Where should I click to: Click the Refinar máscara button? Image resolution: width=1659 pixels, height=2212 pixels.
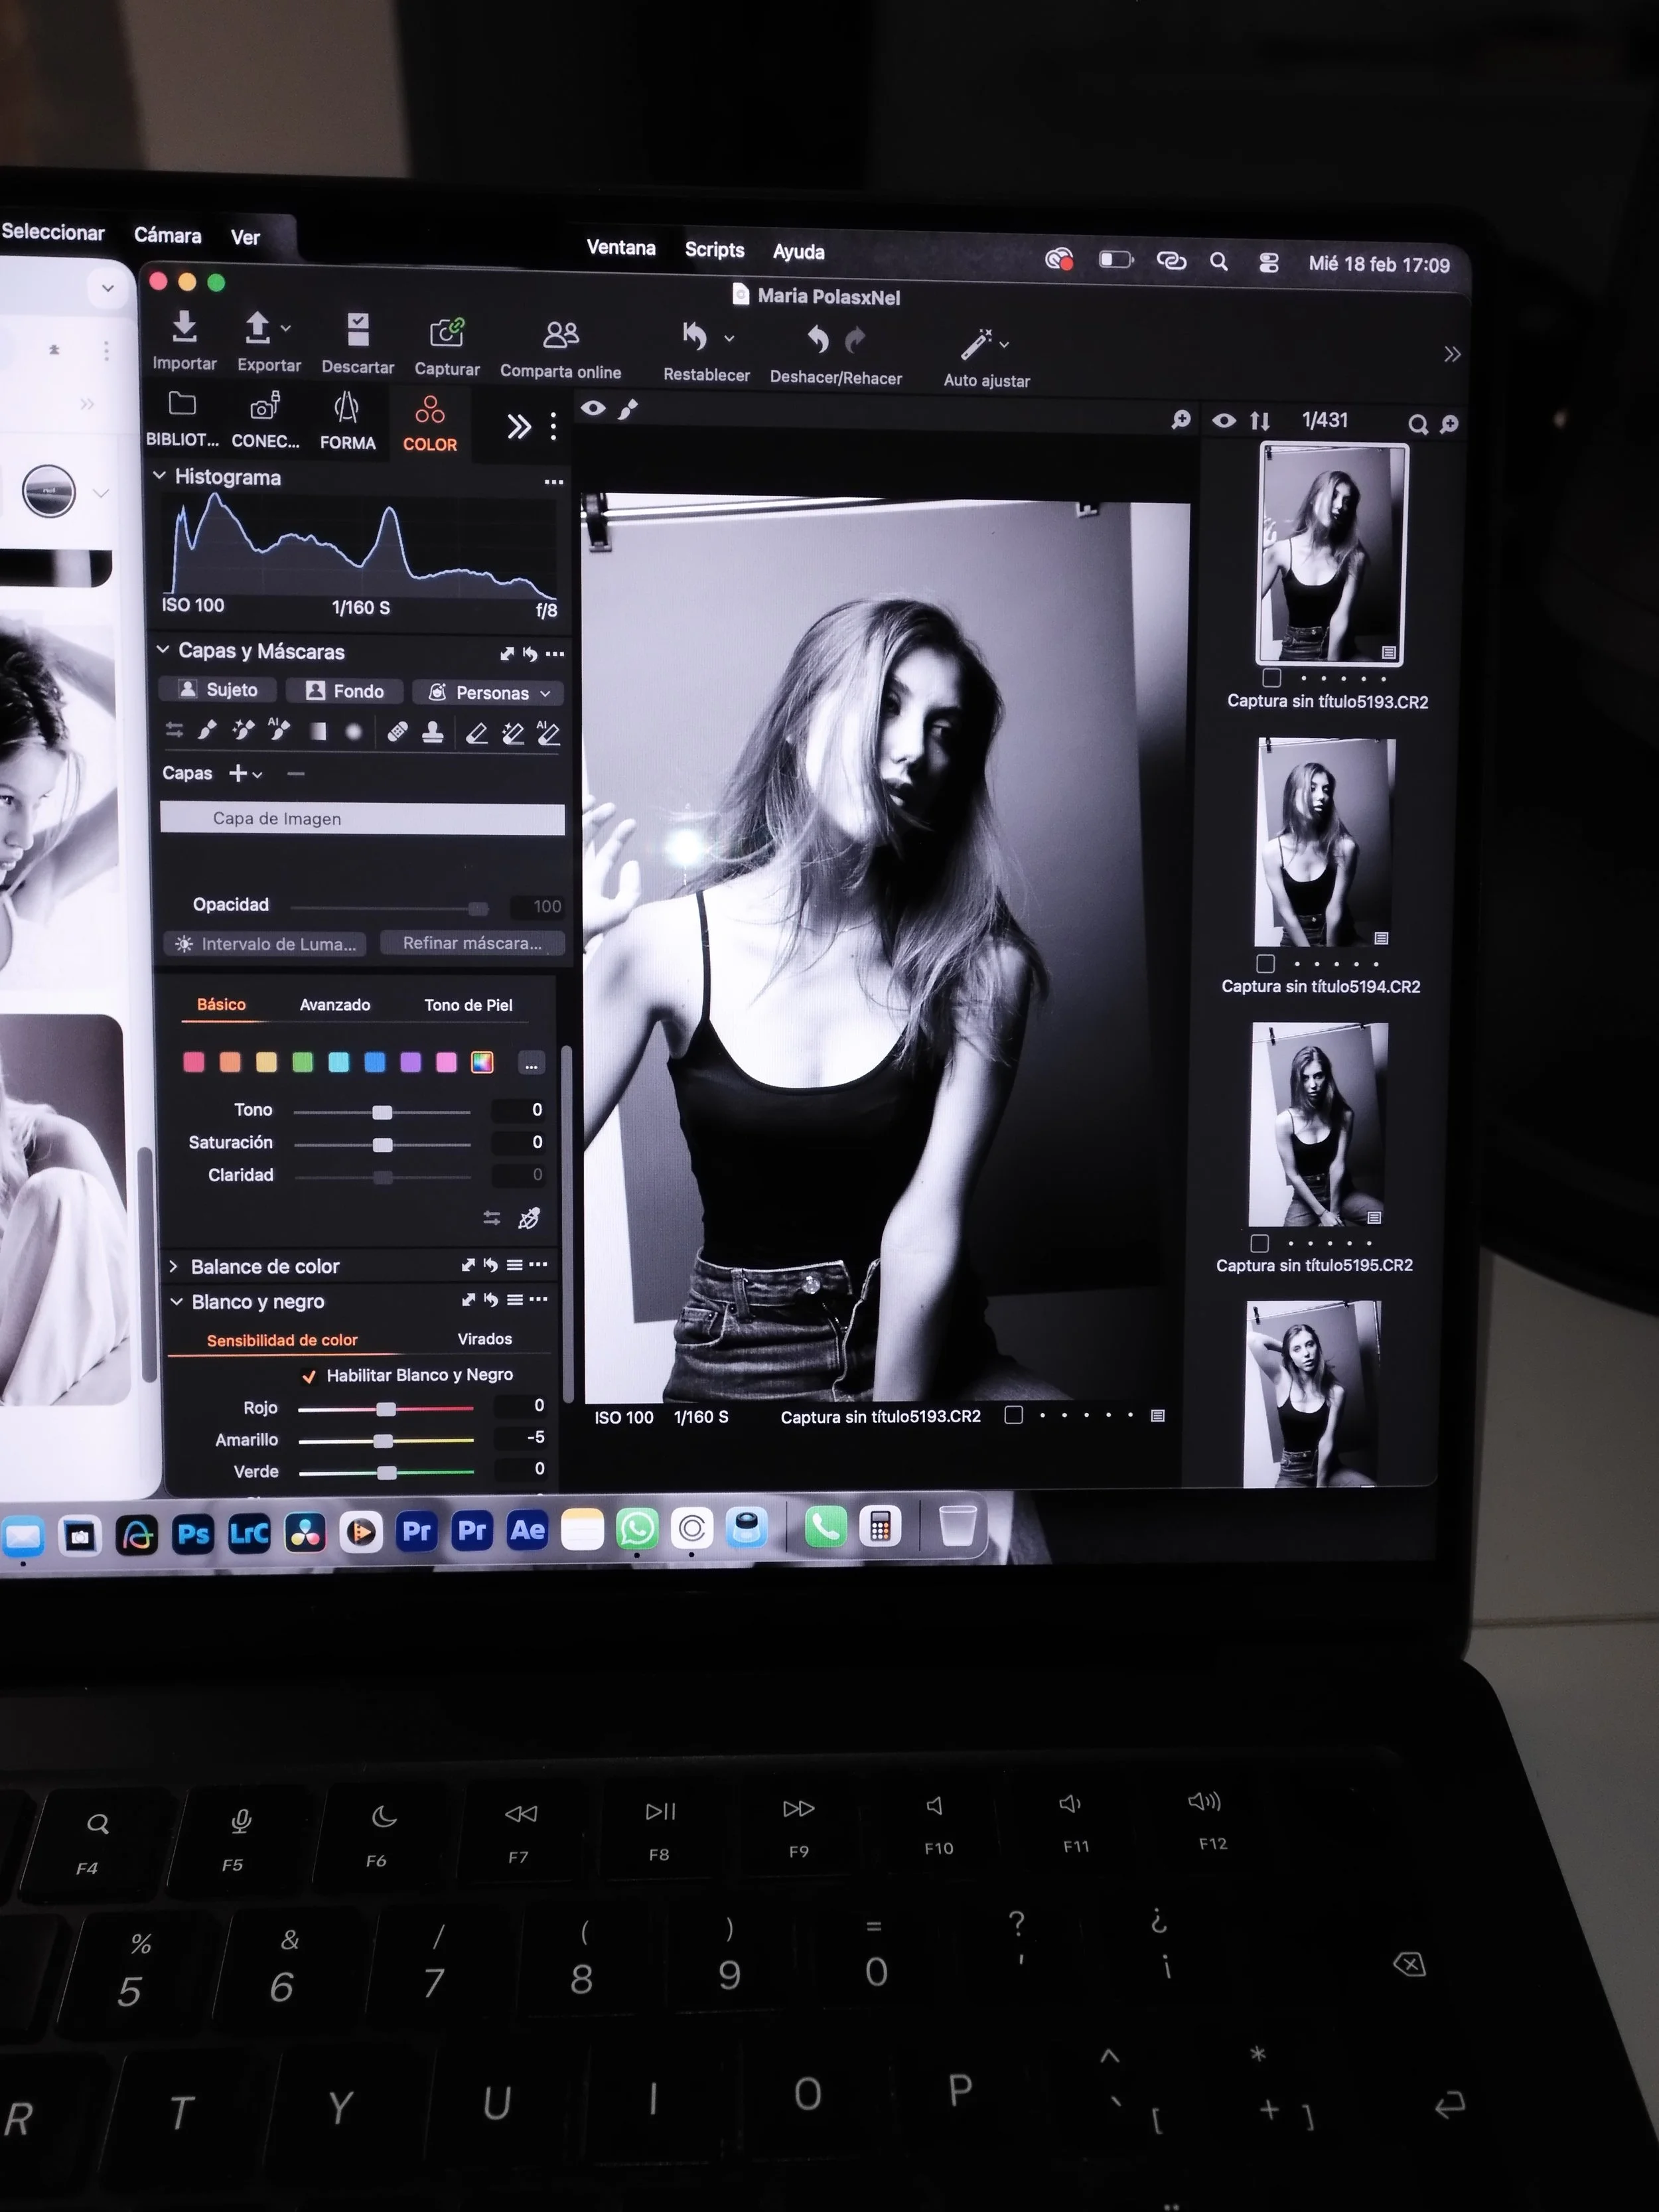click(x=472, y=943)
